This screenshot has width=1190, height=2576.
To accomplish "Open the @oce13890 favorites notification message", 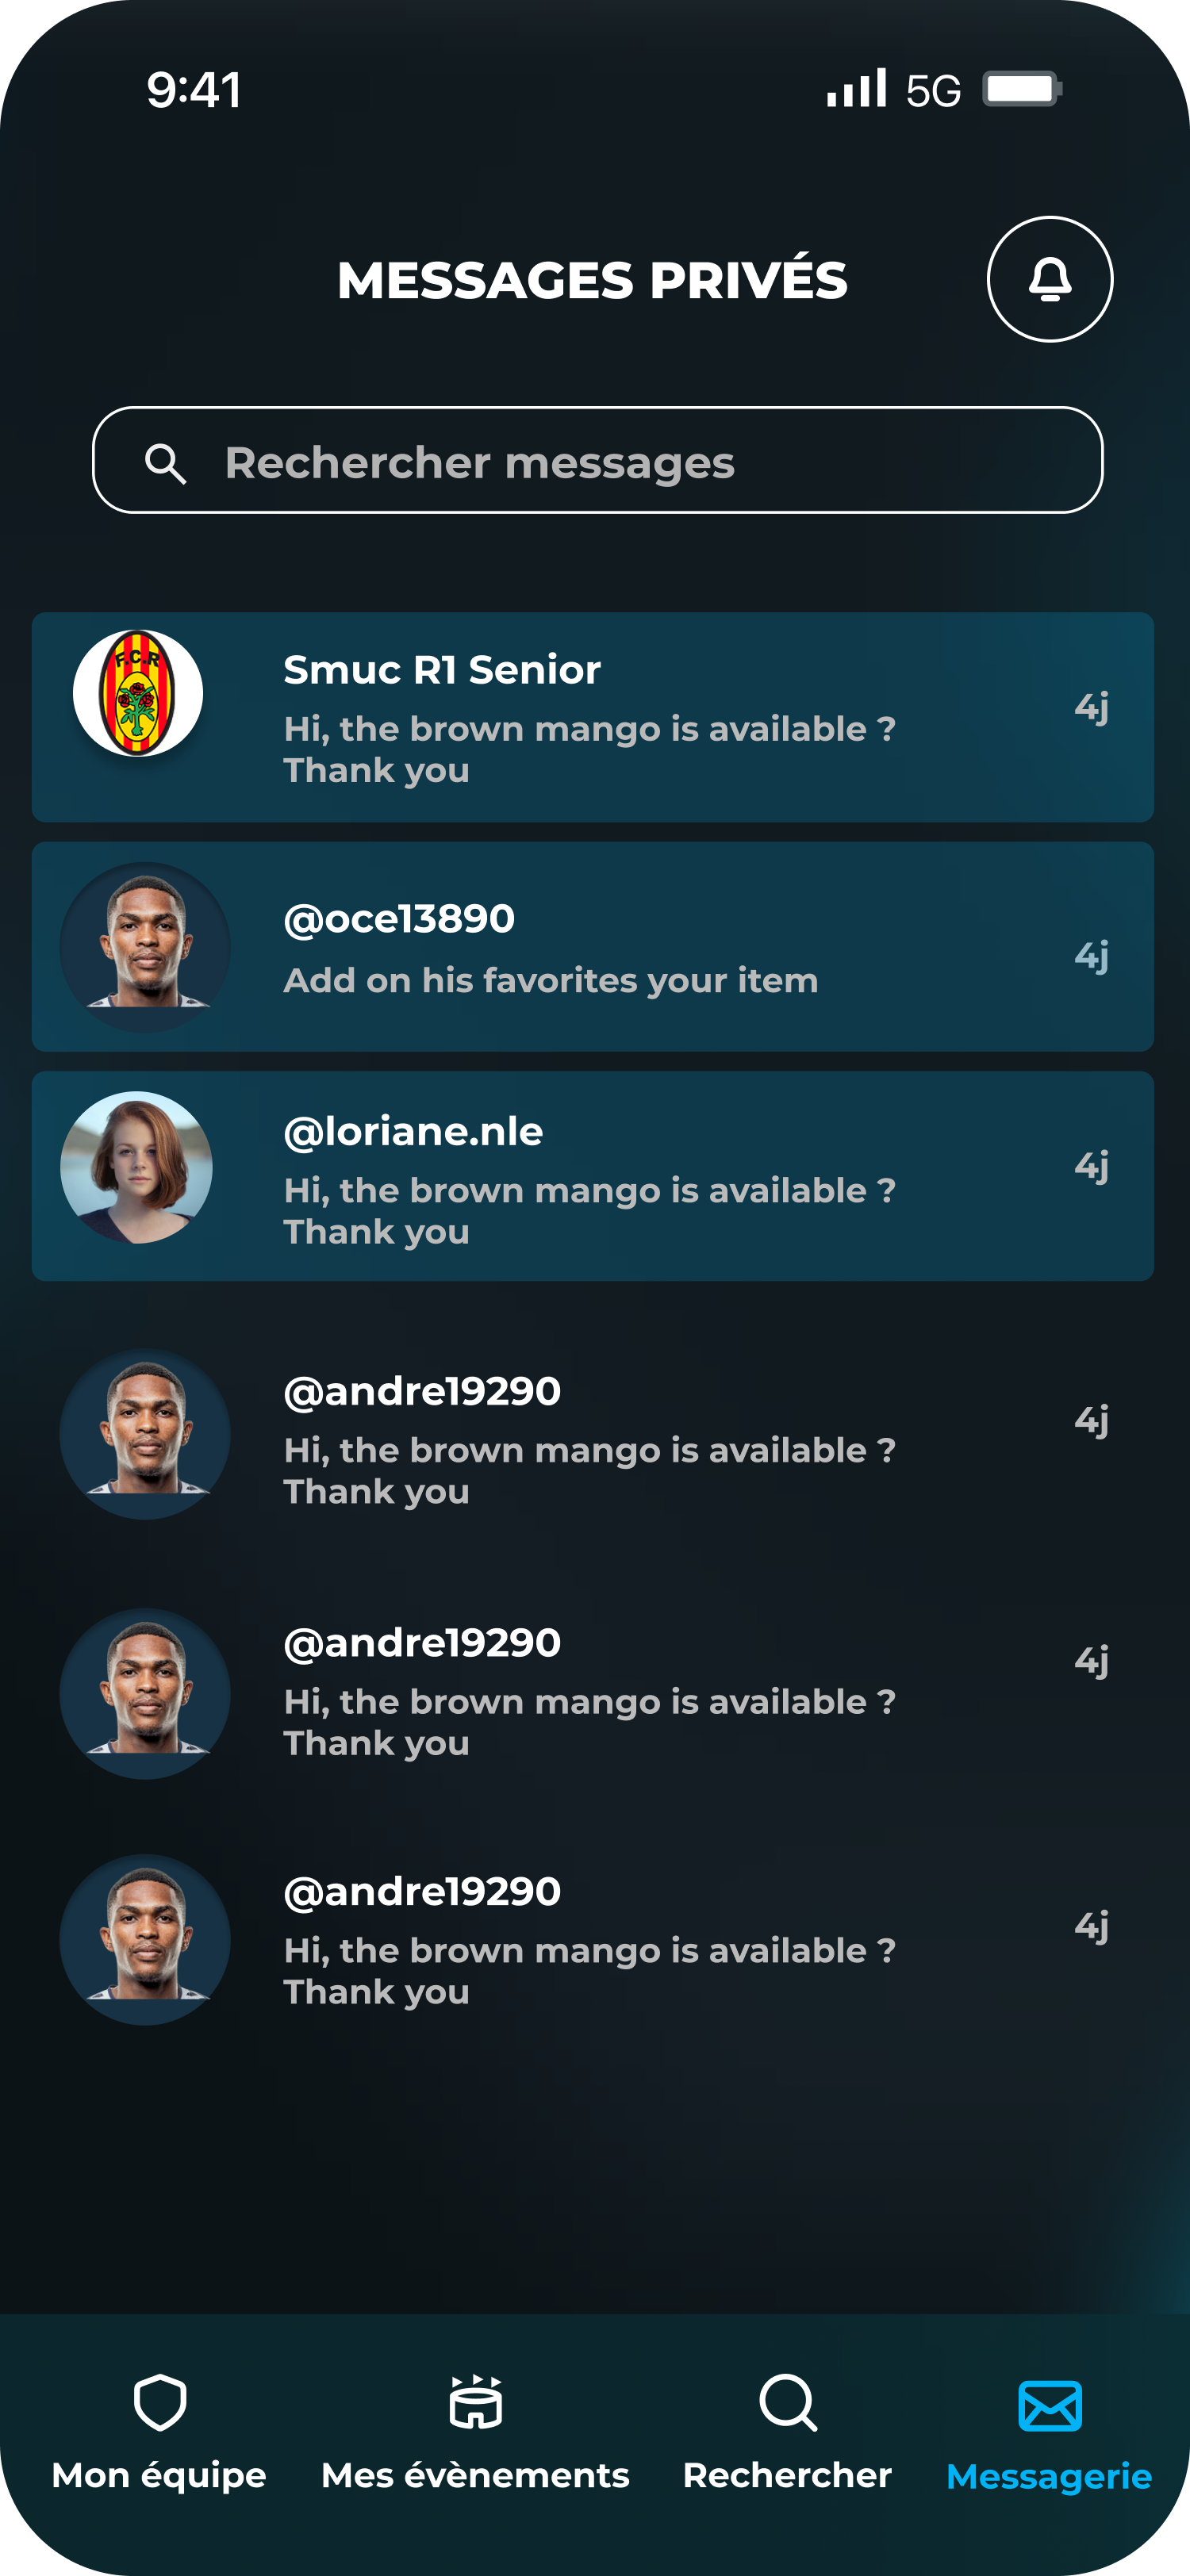I will coord(592,946).
